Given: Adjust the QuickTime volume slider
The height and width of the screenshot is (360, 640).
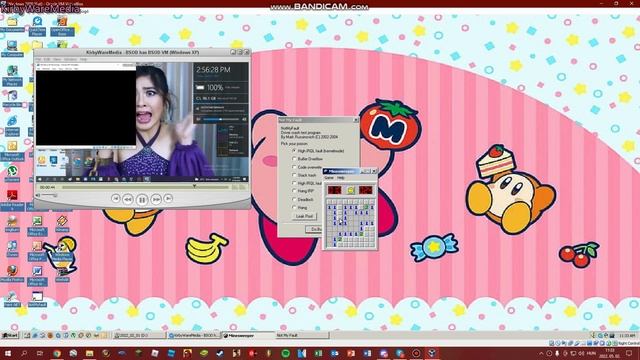Looking at the screenshot, I should point(48,196).
